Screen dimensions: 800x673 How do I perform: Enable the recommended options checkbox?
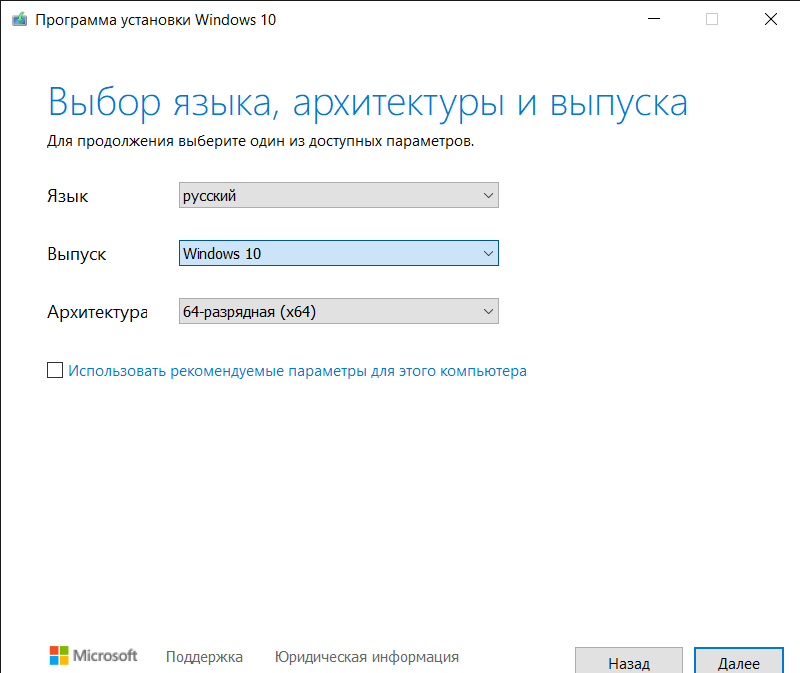click(55, 370)
